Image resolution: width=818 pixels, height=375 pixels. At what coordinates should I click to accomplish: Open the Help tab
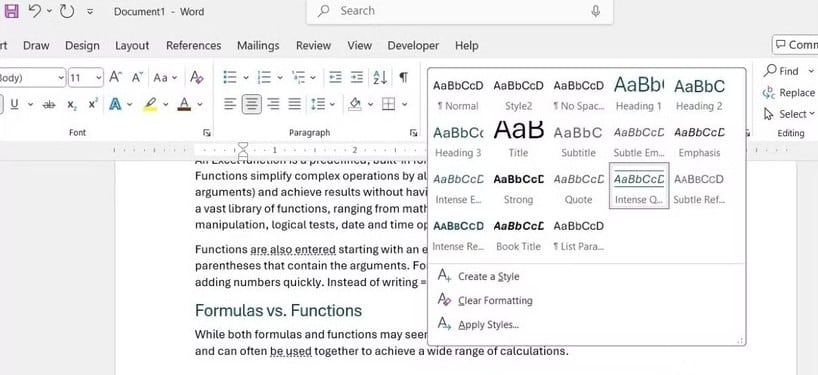tap(466, 46)
